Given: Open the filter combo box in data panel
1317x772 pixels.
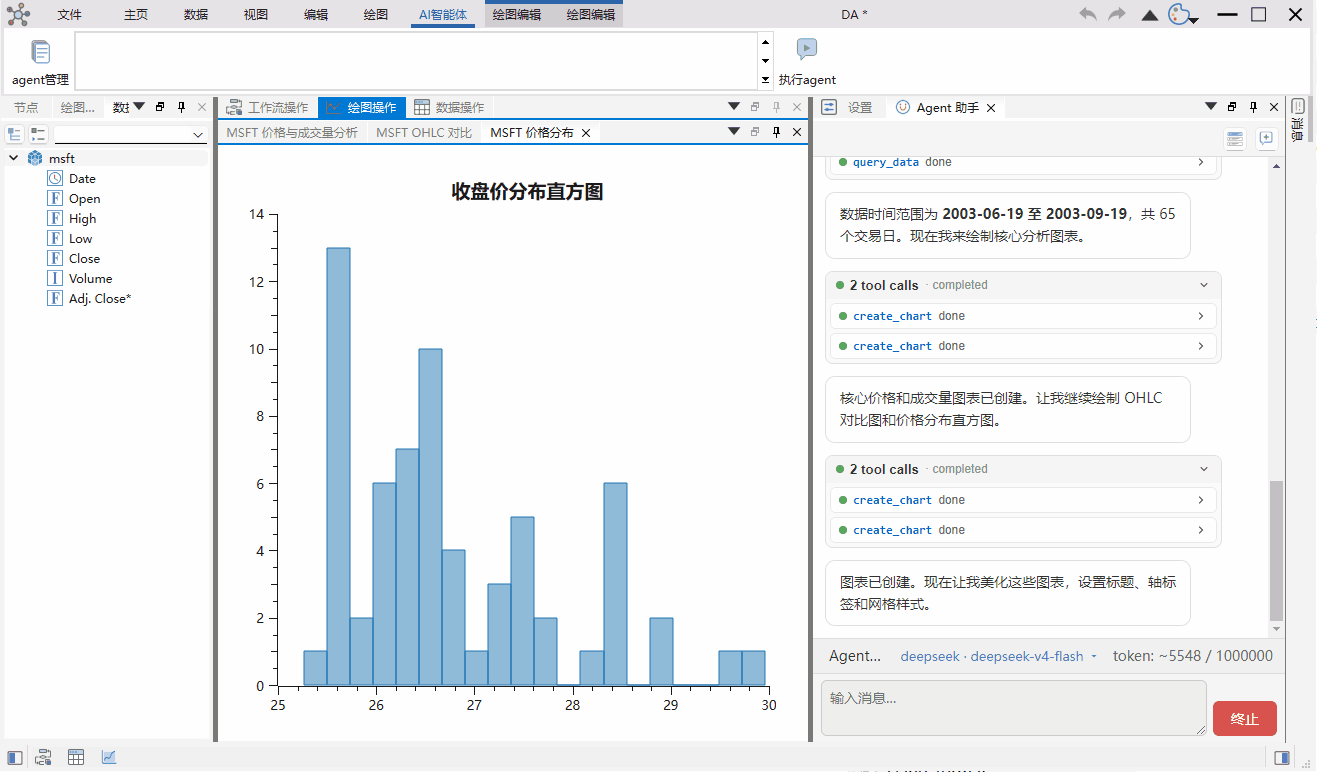Looking at the screenshot, I should click(x=130, y=134).
